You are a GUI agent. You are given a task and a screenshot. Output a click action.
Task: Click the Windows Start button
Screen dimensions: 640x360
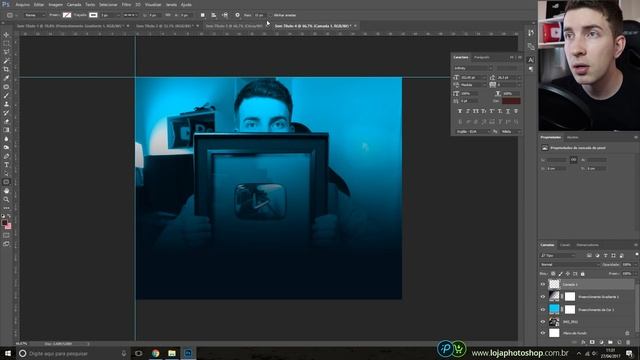click(8, 353)
